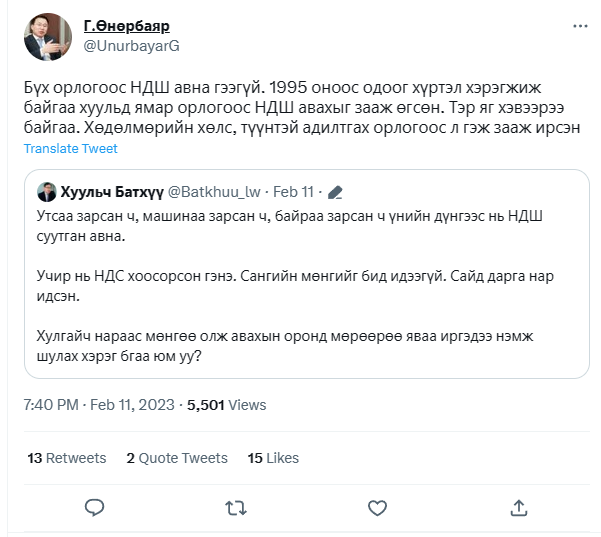Click the reply speech bubble icon
Viewport: 601px width, 537px height.
tap(94, 507)
